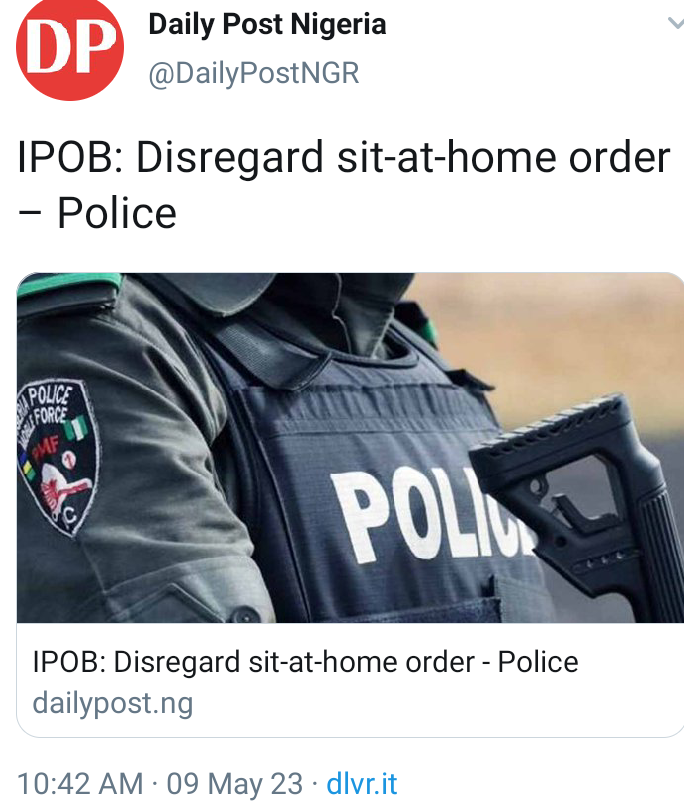Click the green epaulette on officer's shoulder

click(67, 284)
